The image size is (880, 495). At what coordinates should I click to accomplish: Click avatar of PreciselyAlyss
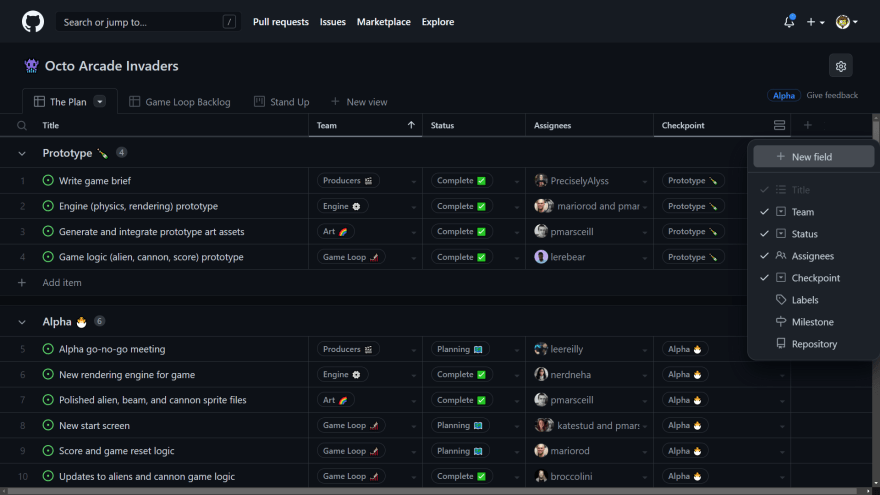pyautogui.click(x=540, y=180)
